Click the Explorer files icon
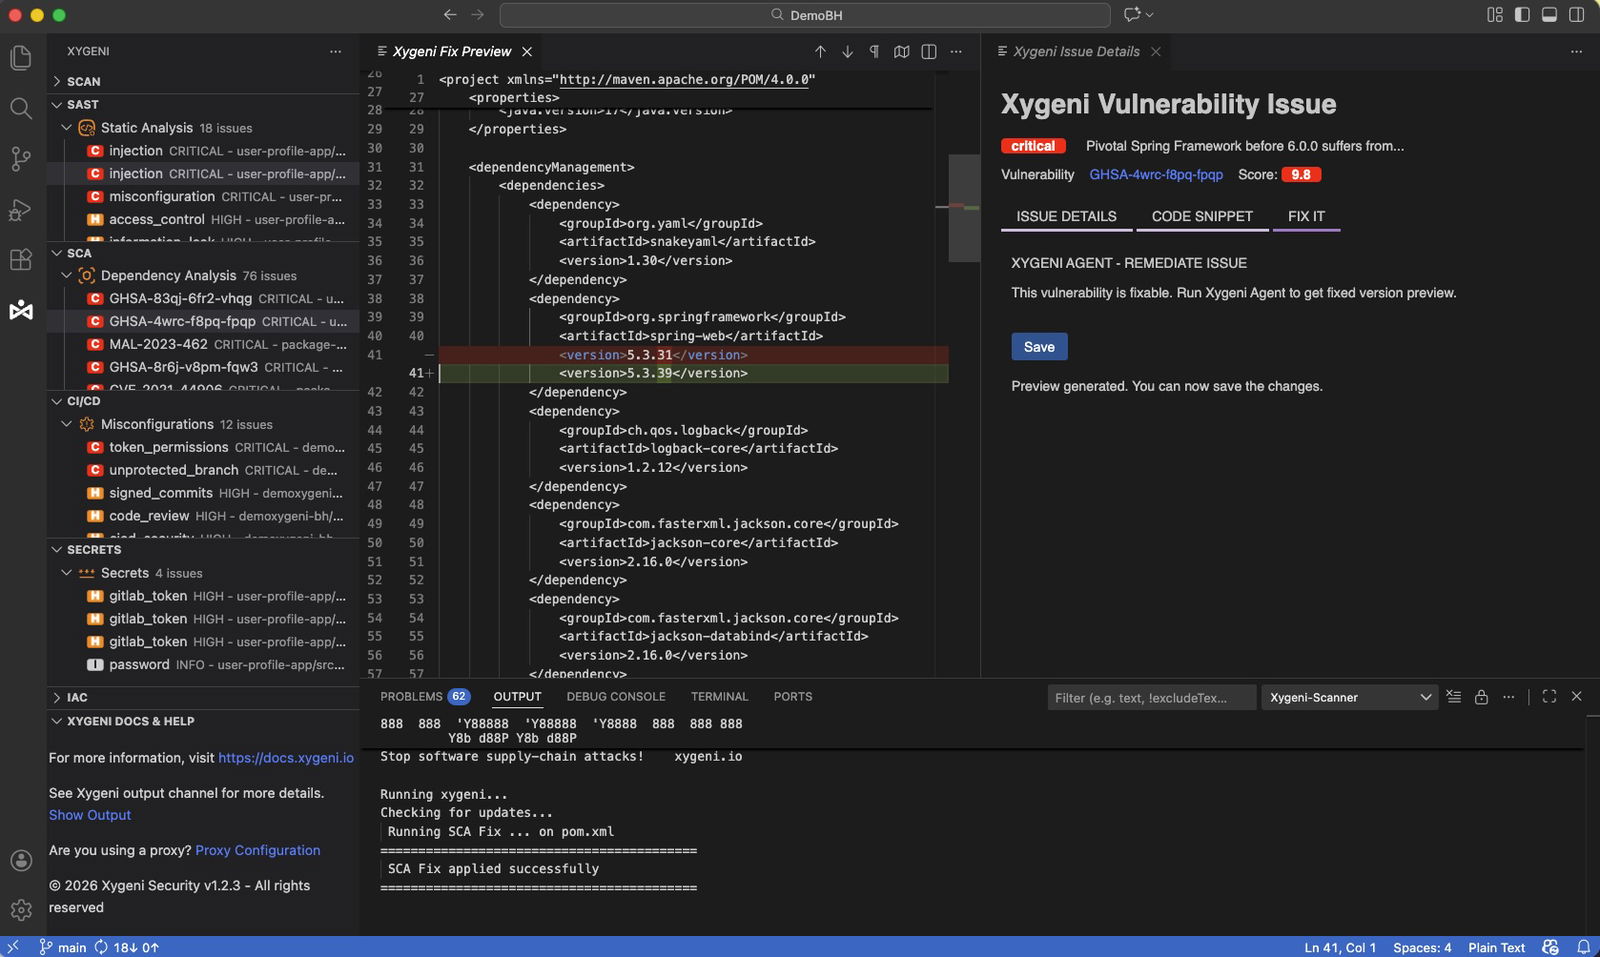1600x957 pixels. [21, 58]
